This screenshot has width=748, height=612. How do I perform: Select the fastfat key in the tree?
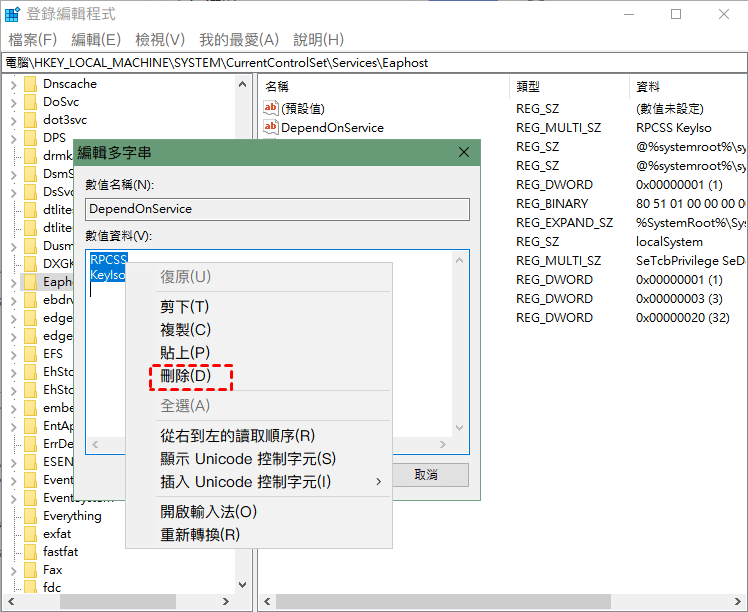click(61, 552)
